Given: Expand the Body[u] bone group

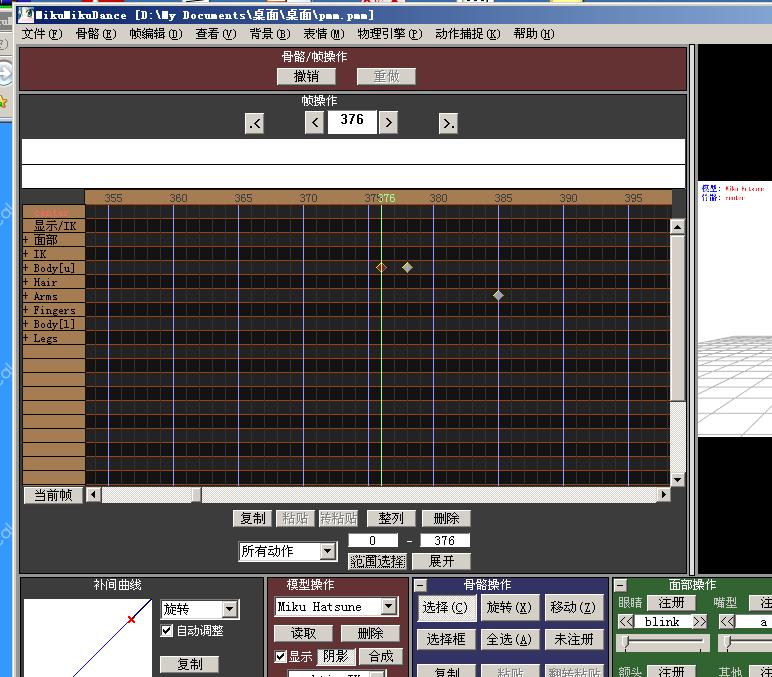Looking at the screenshot, I should point(26,268).
